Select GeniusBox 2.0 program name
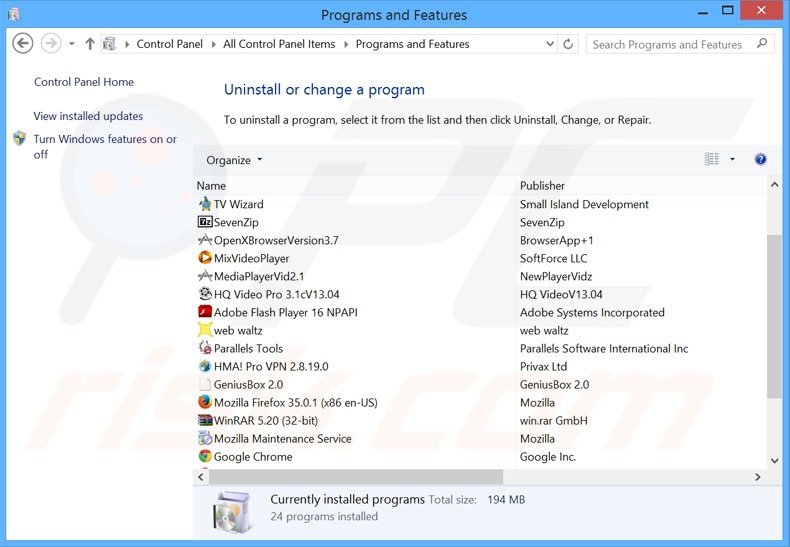 point(248,384)
